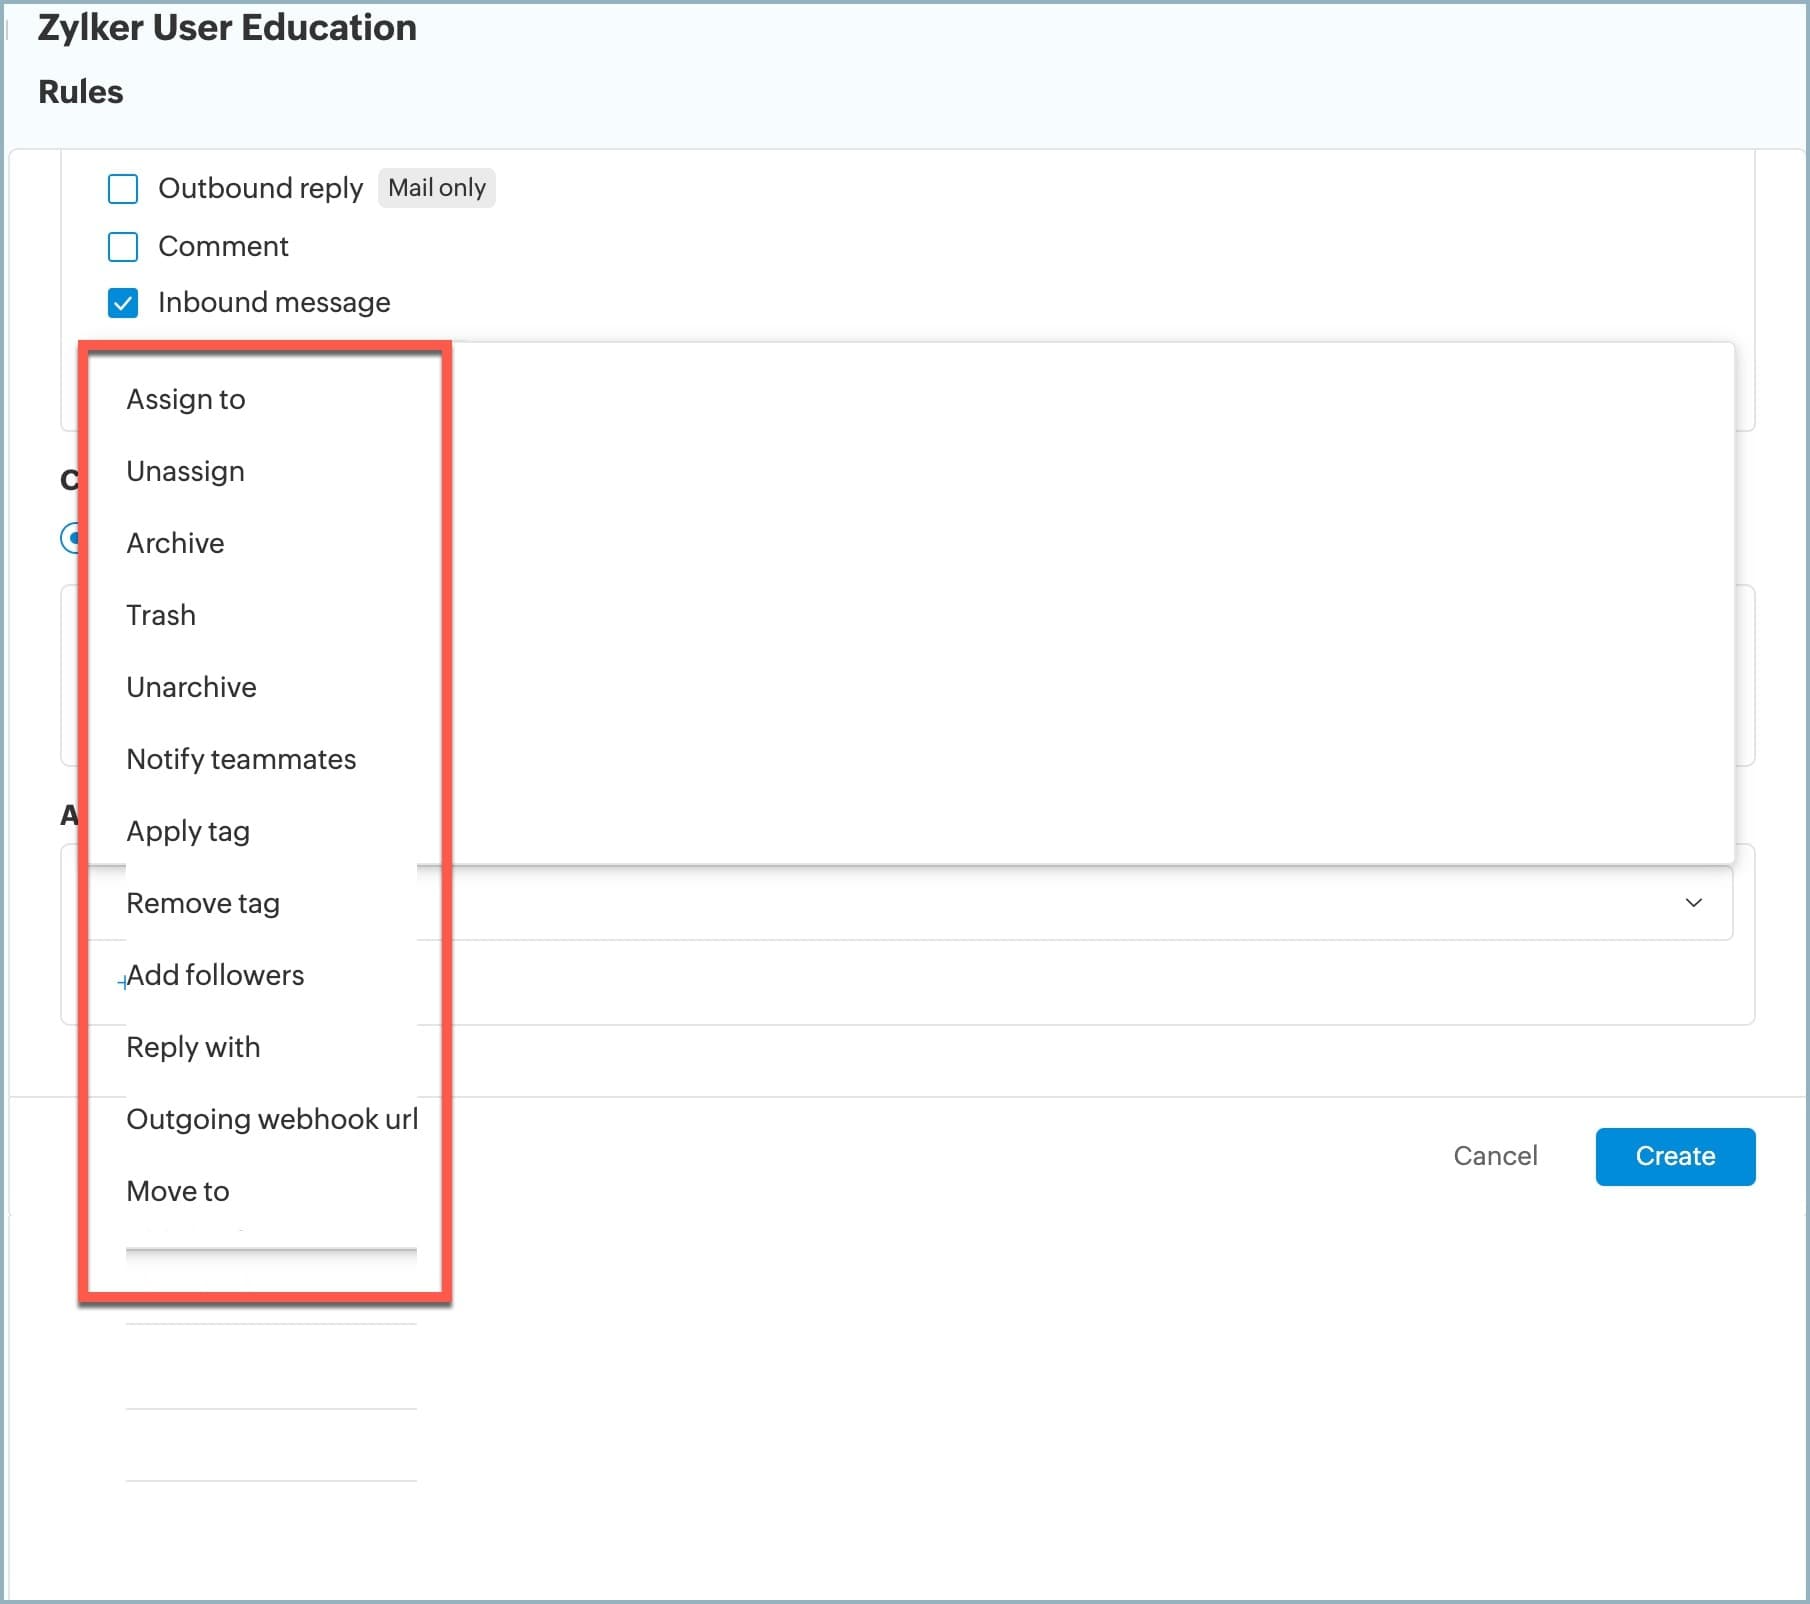The width and height of the screenshot is (1810, 1604).
Task: Choose the Move to action
Action: tap(178, 1191)
